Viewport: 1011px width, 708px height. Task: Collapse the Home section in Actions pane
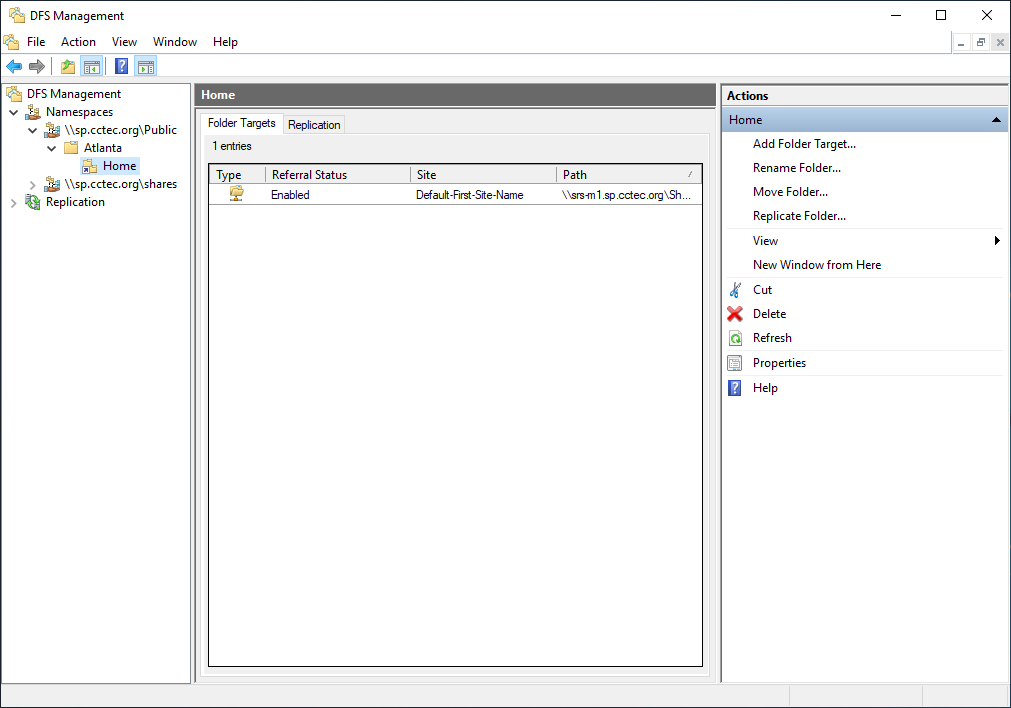(x=996, y=120)
